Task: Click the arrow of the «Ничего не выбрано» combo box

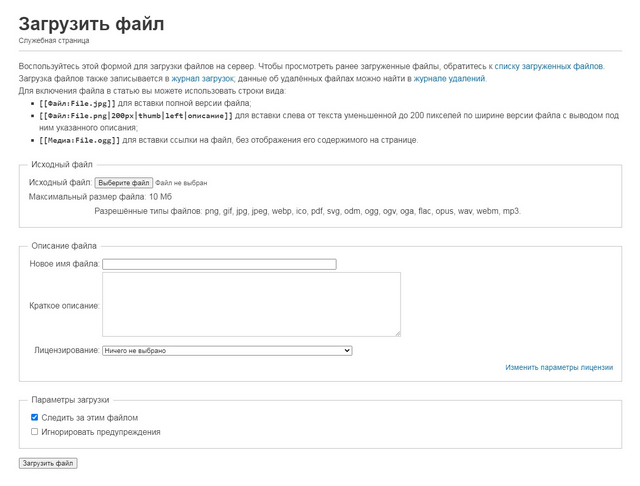Action: (347, 351)
